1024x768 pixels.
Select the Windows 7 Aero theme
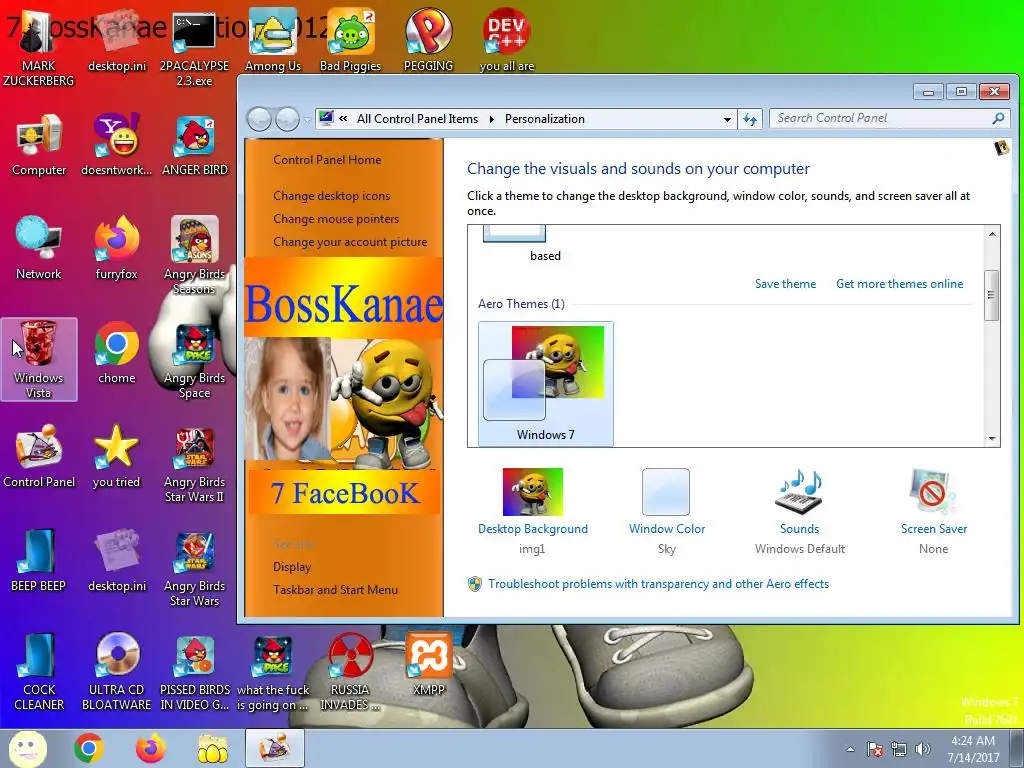click(545, 383)
